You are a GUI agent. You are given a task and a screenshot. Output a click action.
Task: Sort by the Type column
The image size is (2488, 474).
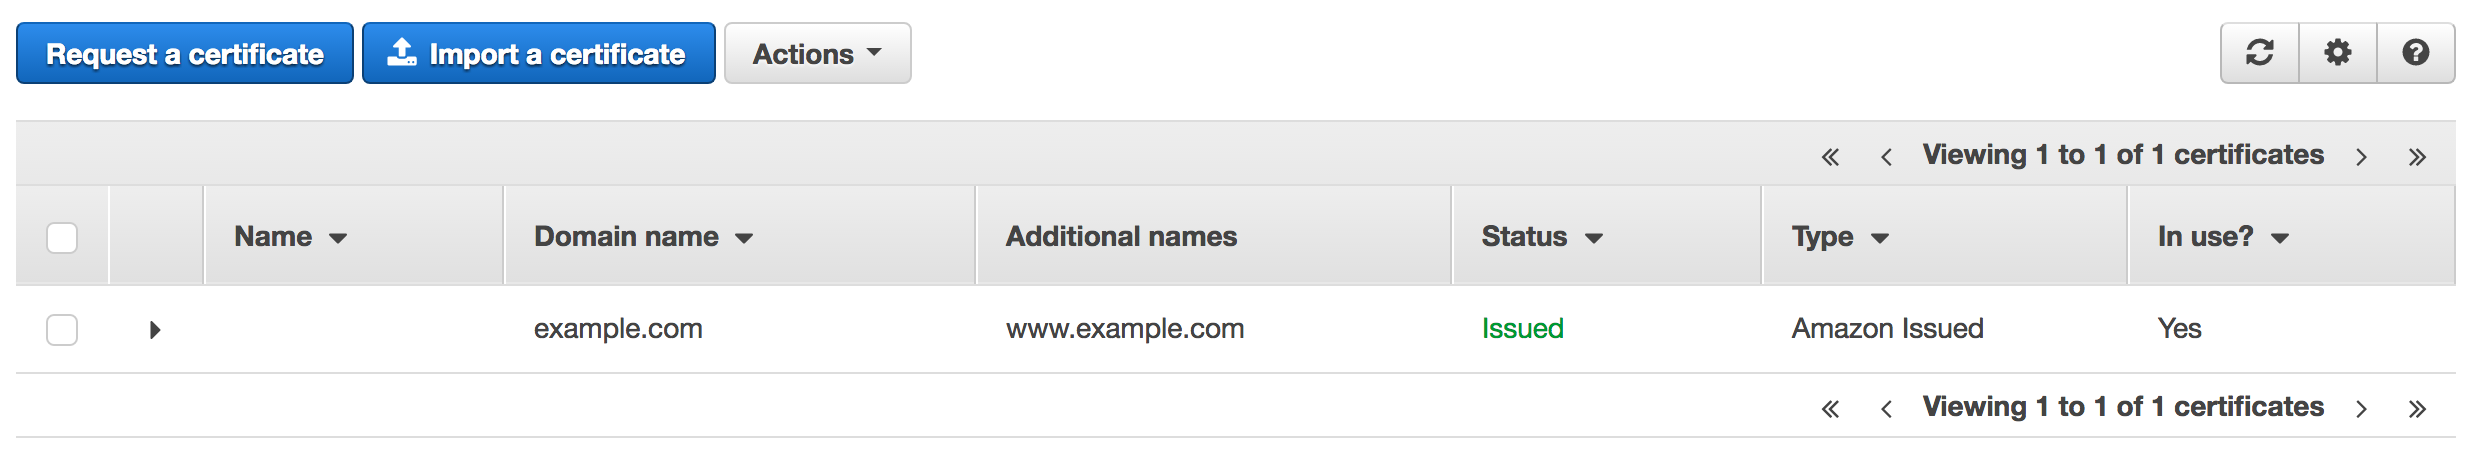pyautogui.click(x=1839, y=237)
